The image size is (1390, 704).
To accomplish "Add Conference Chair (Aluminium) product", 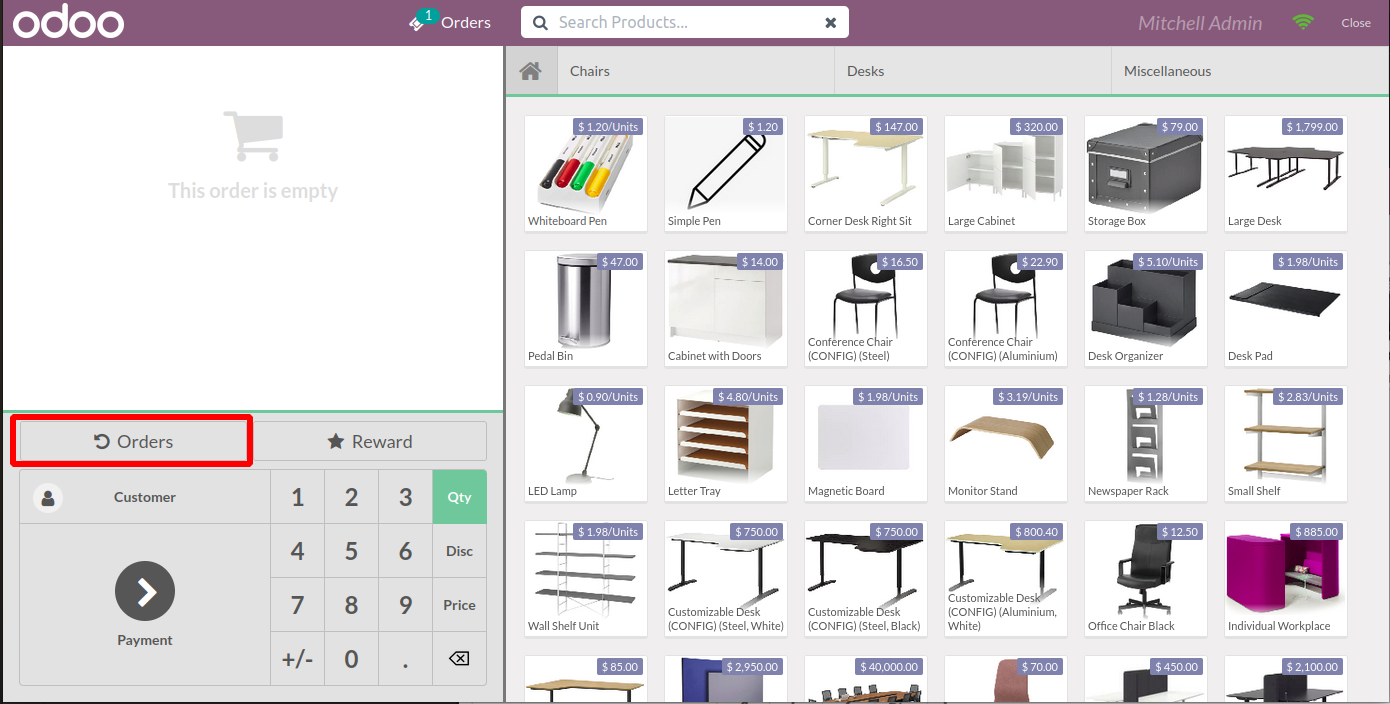I will pyautogui.click(x=1006, y=309).
